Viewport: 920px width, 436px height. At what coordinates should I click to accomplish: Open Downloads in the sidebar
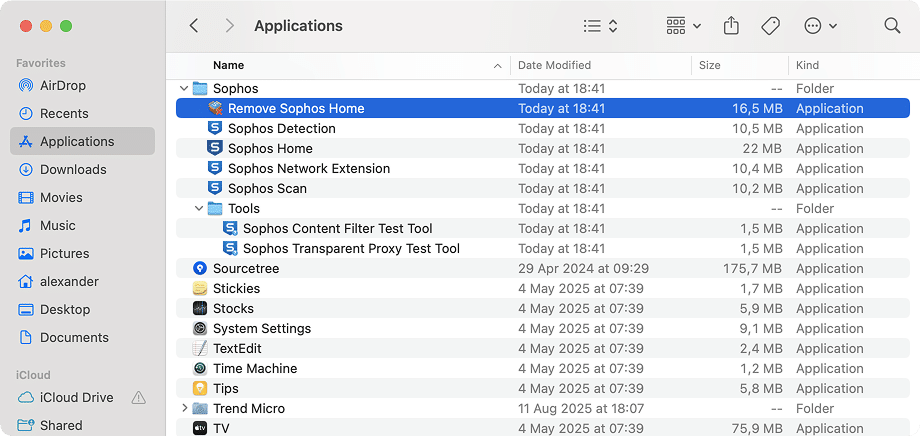[x=73, y=170]
